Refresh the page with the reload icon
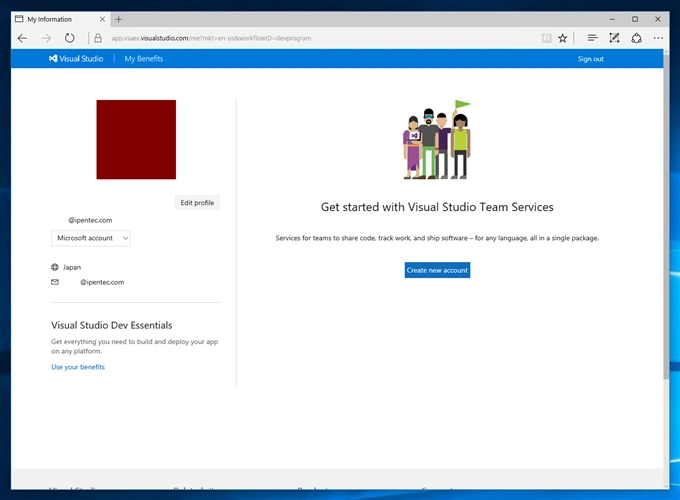Viewport: 680px width, 500px height. click(69, 38)
